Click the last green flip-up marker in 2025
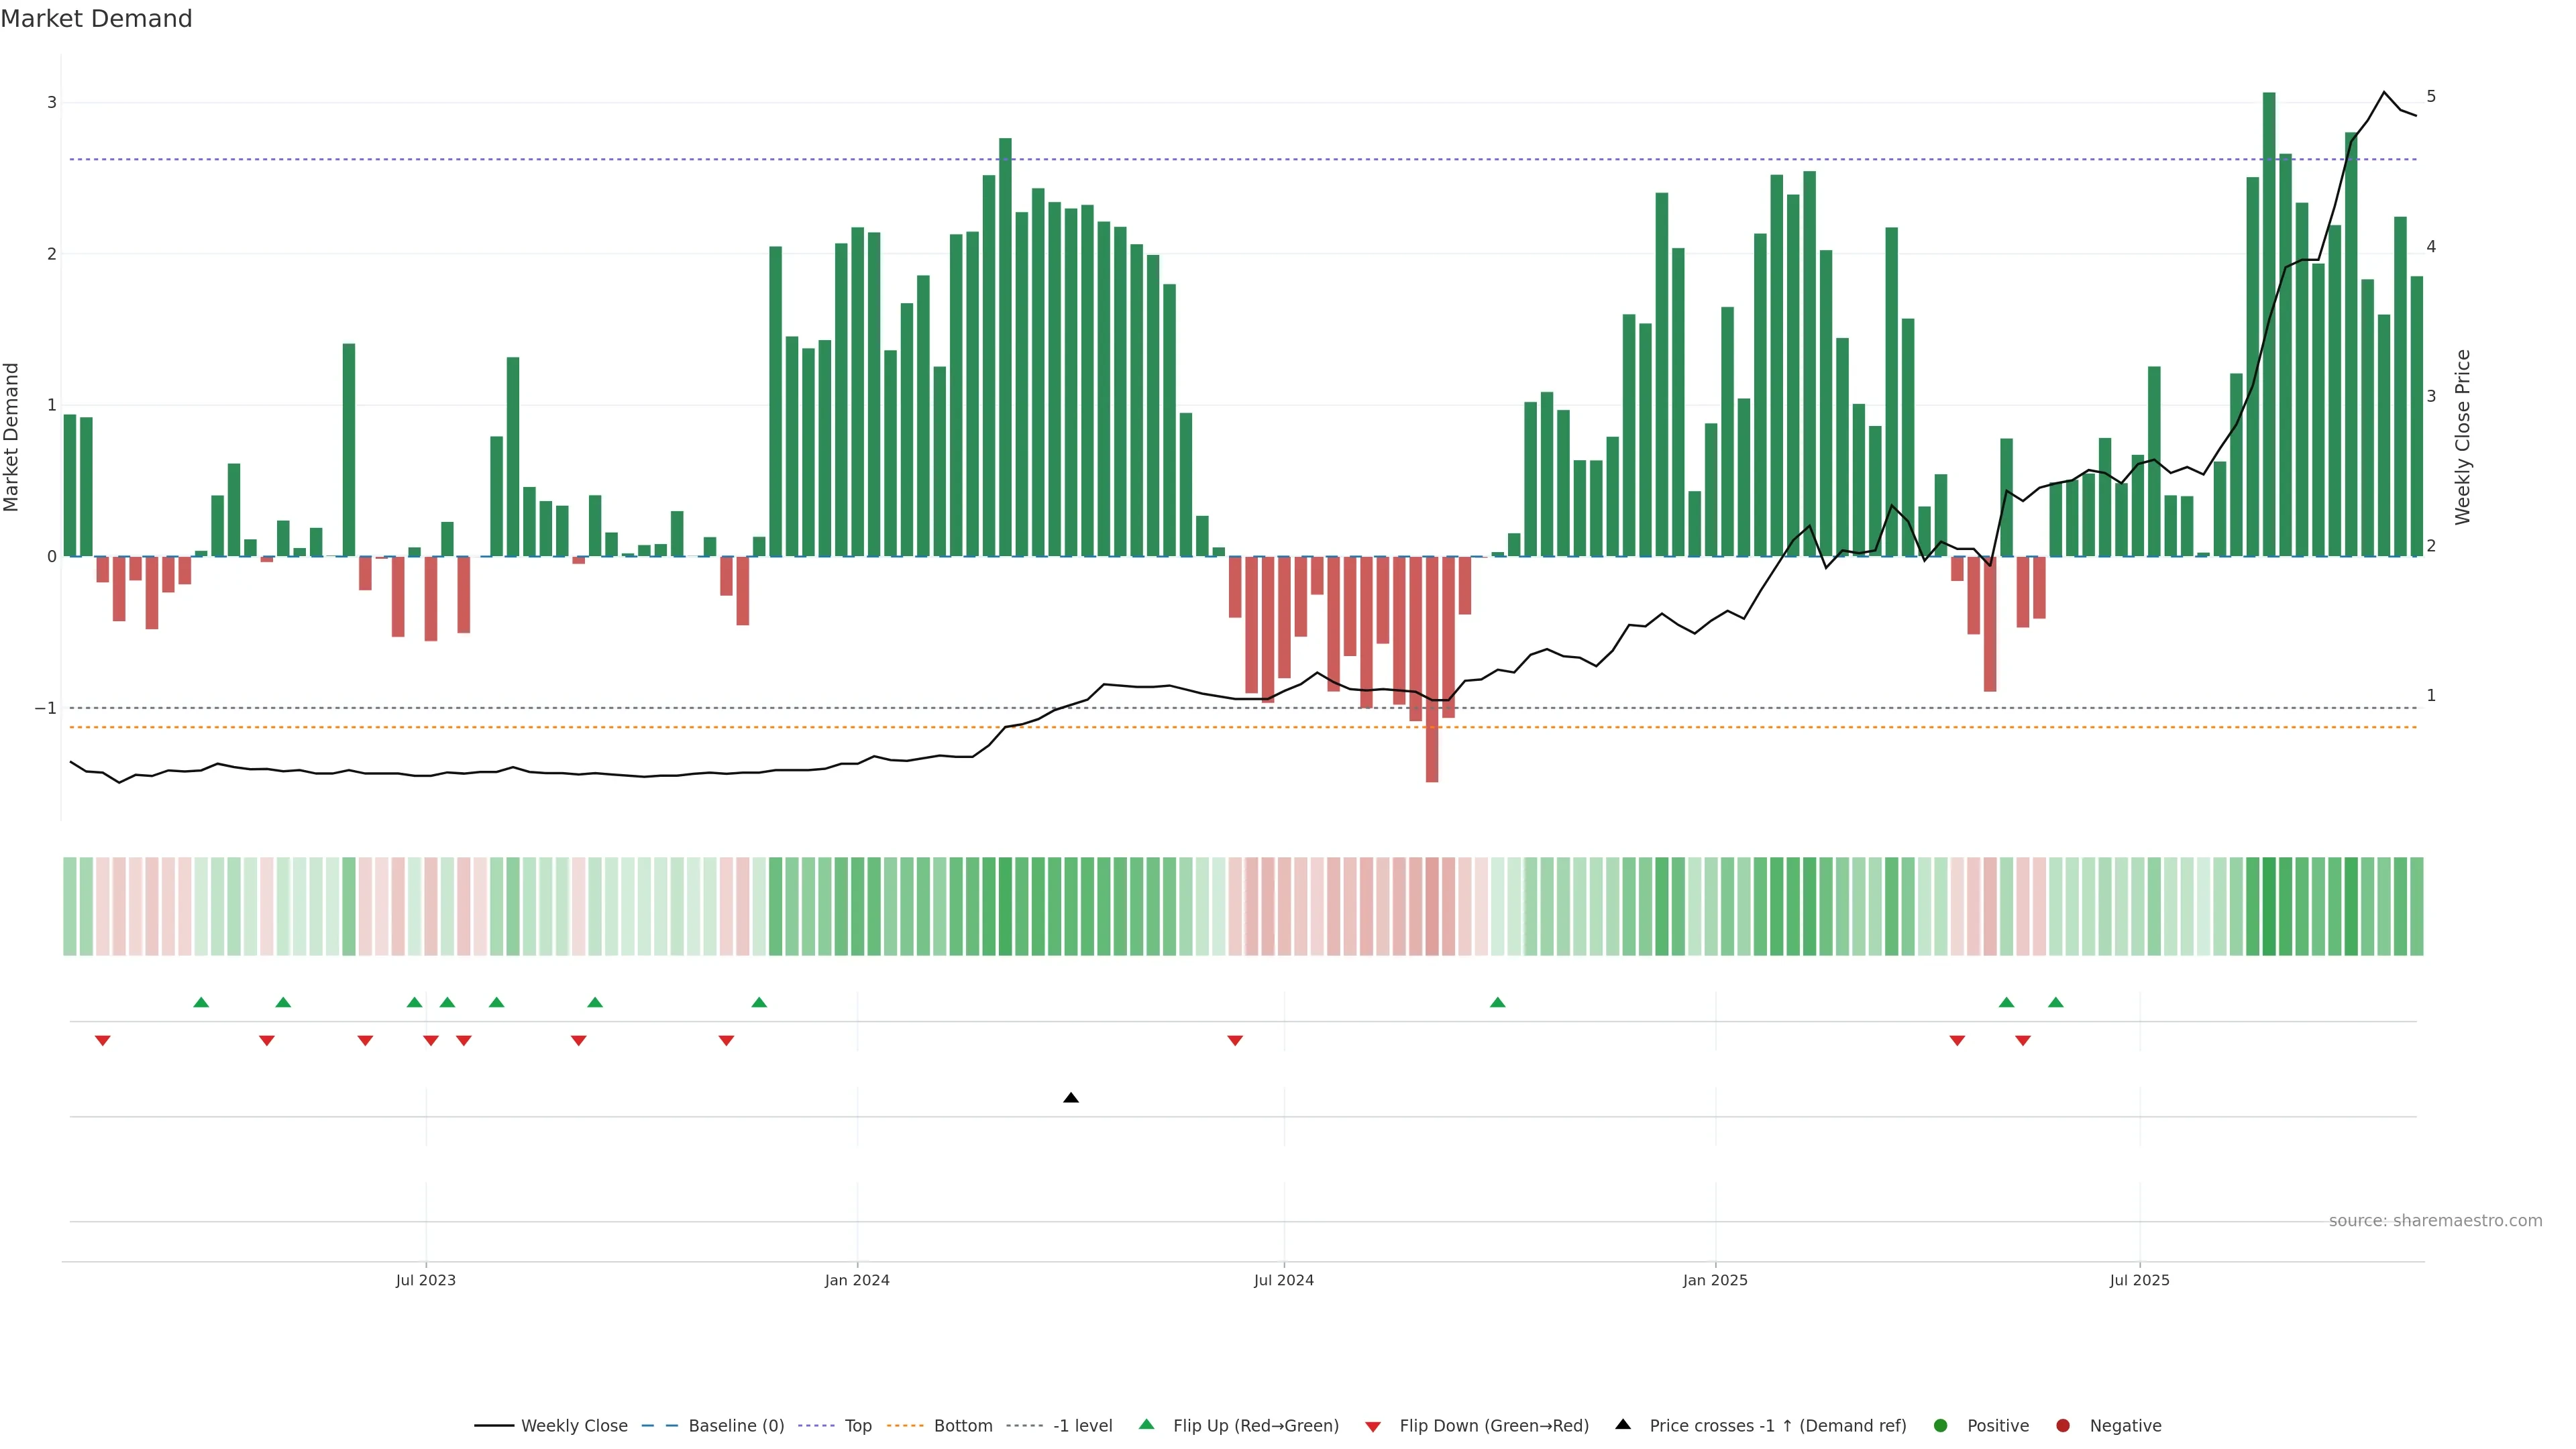The width and height of the screenshot is (2576, 1449). coord(2056,1002)
